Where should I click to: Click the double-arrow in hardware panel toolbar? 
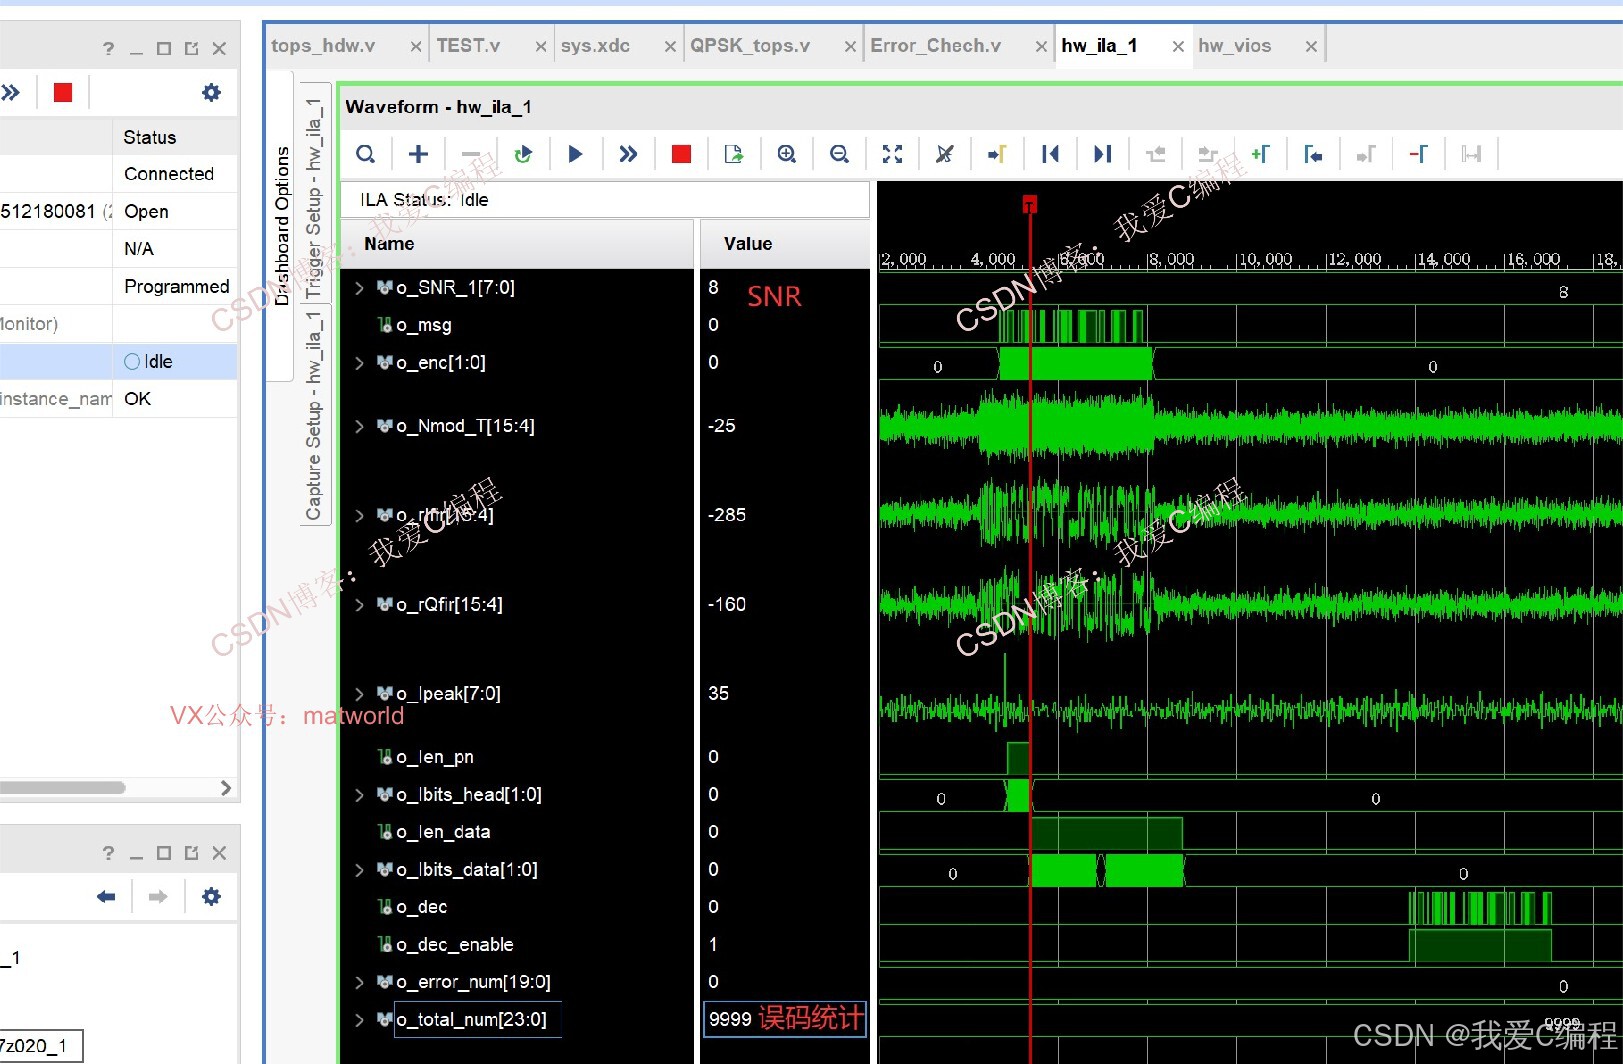10,93
